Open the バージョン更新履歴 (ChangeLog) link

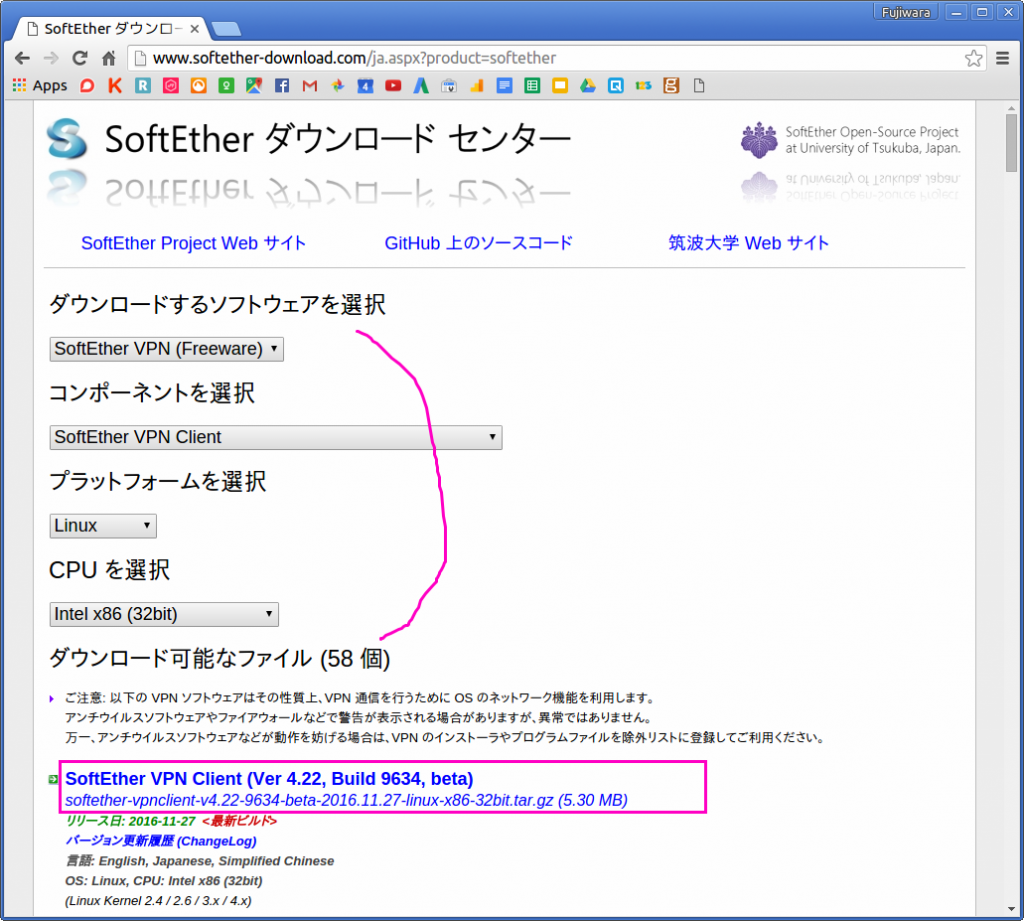coord(161,841)
